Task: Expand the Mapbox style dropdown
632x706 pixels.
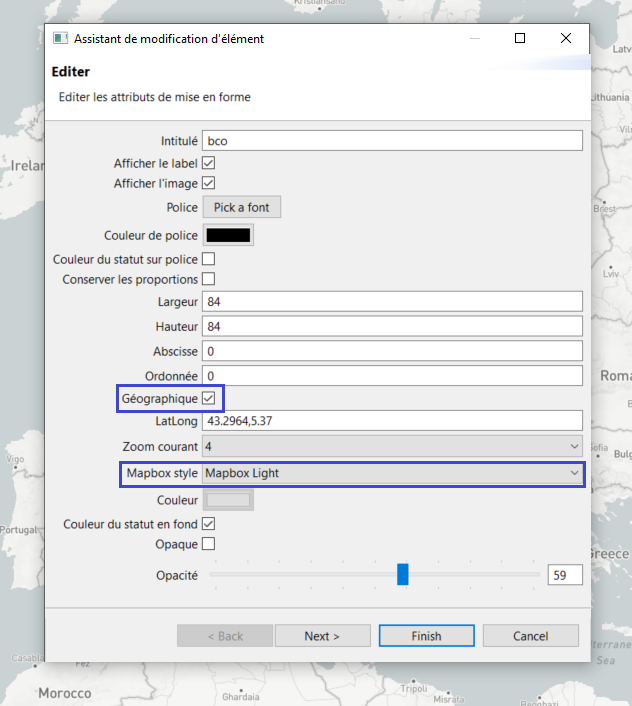Action: (x=392, y=473)
